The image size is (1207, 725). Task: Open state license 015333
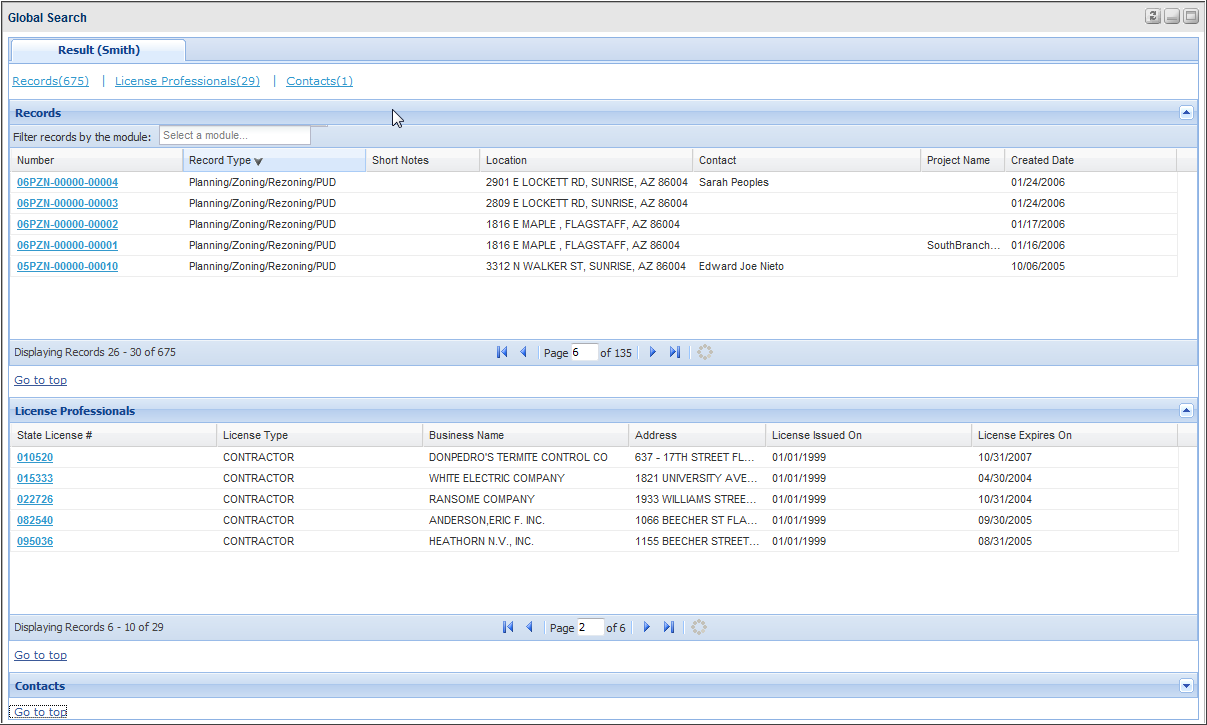(x=35, y=478)
